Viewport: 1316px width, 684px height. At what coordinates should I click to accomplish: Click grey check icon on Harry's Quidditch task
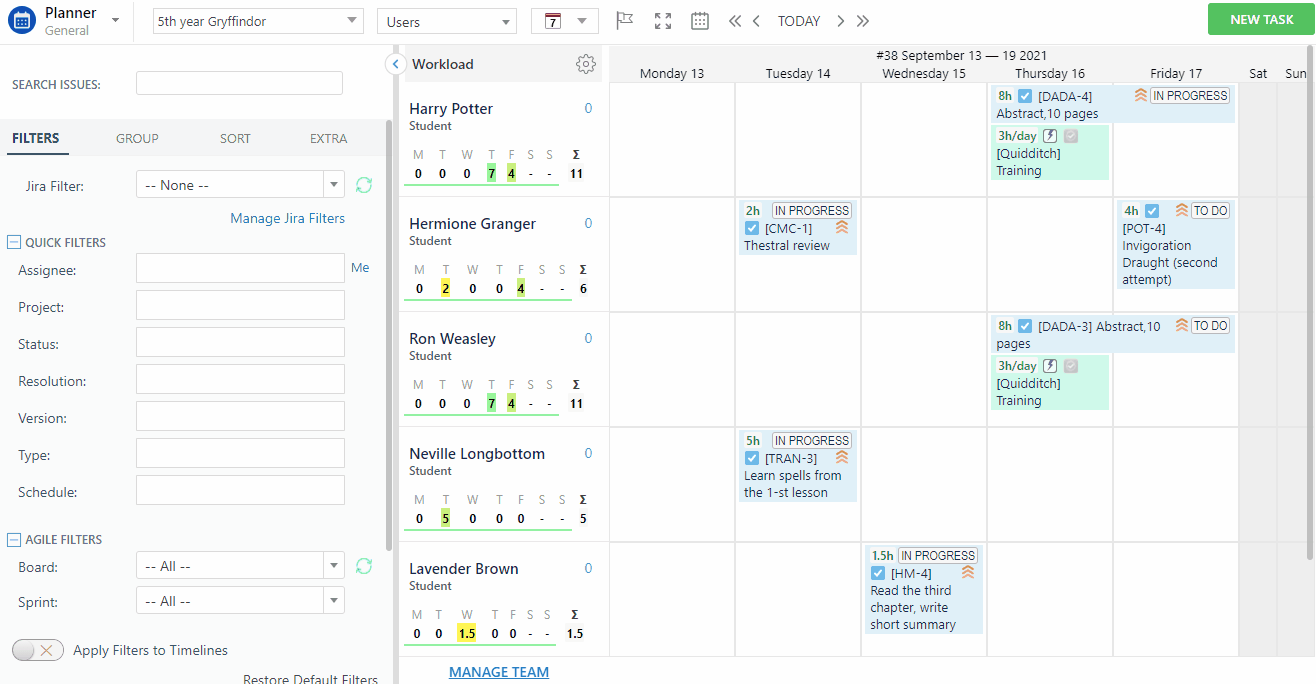pyautogui.click(x=1071, y=136)
